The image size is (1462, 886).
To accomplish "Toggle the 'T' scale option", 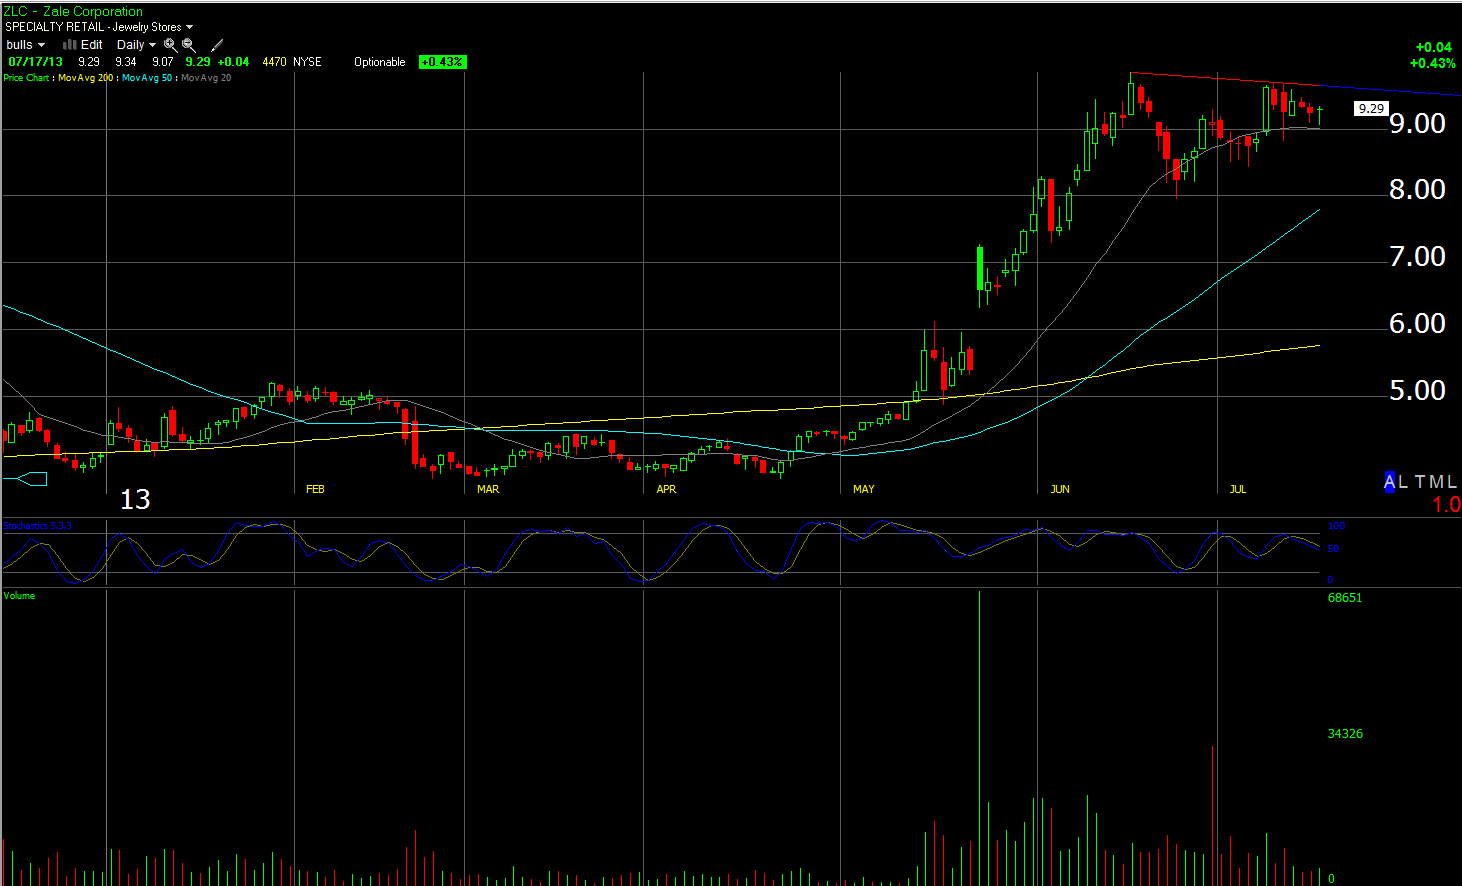I will pyautogui.click(x=1420, y=482).
